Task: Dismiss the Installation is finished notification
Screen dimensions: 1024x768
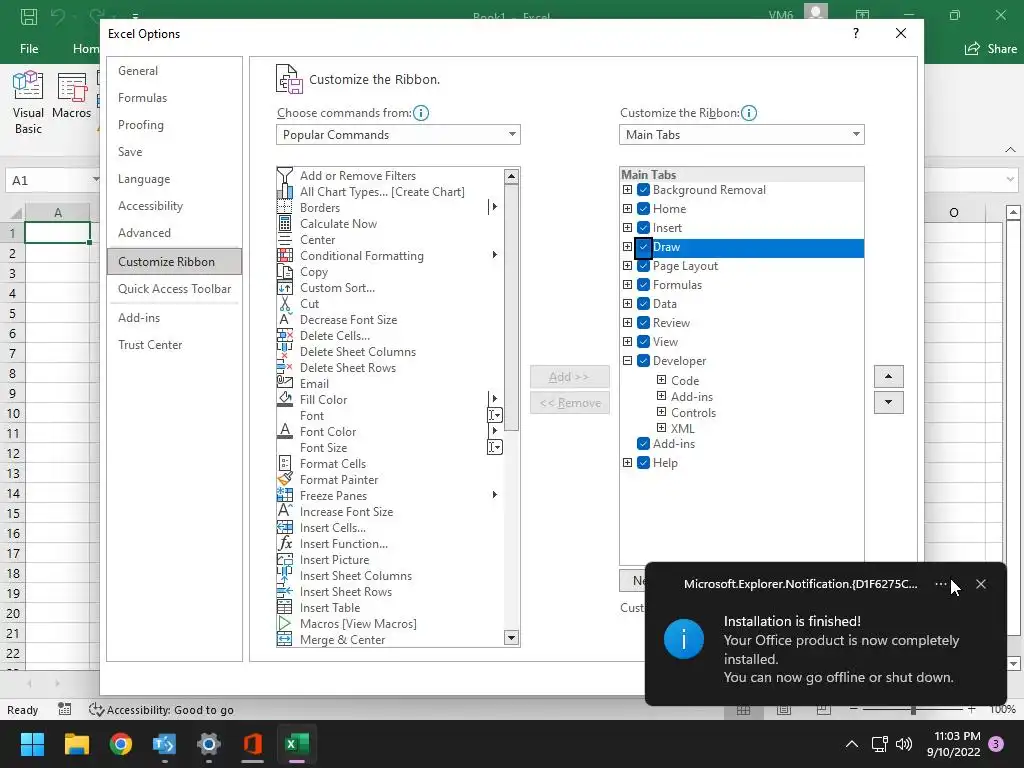Action: [x=981, y=584]
